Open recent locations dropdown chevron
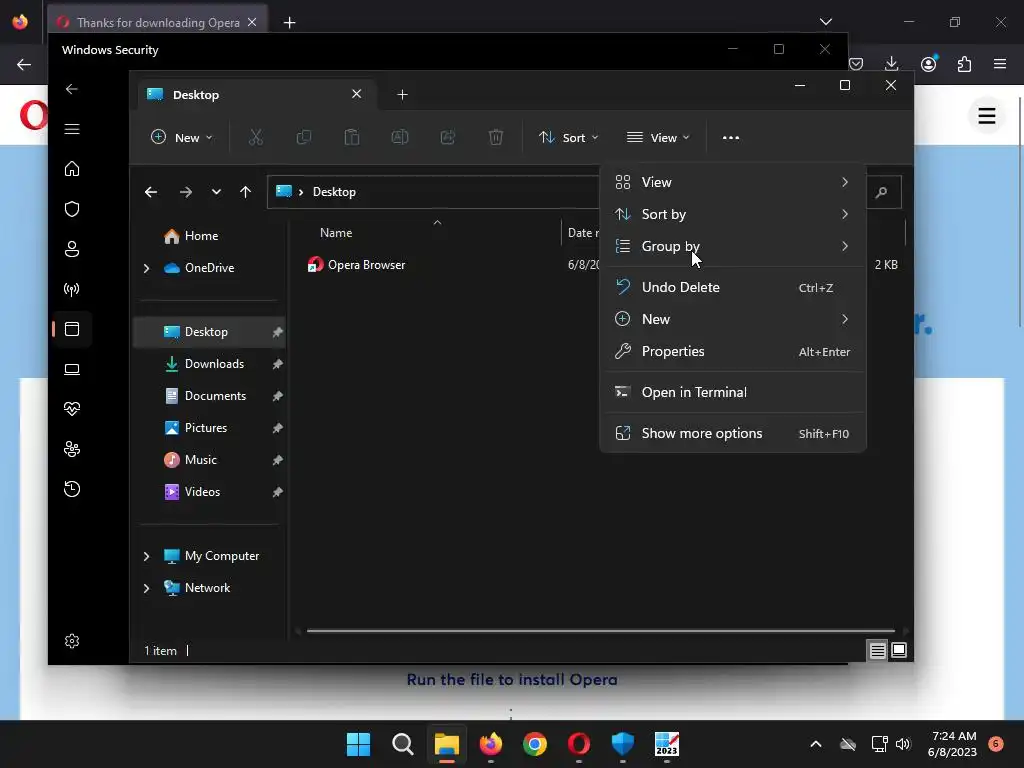Screen dimensions: 1024x768 (216, 192)
